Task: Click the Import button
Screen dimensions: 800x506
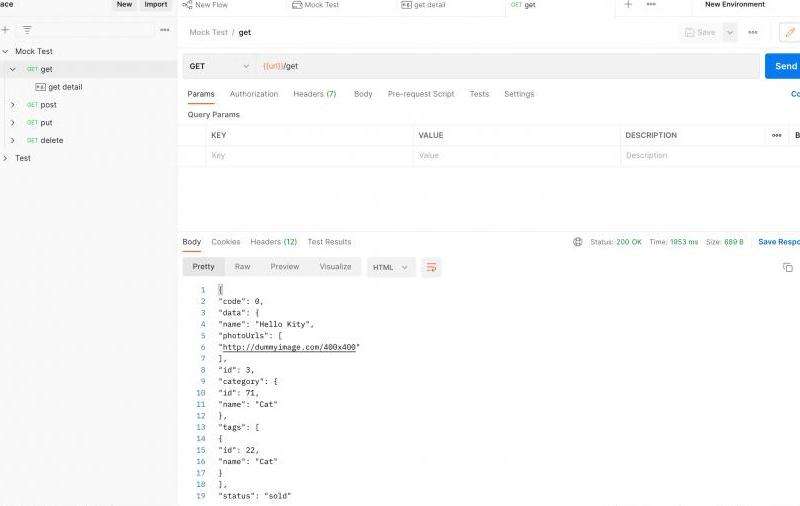Action: tap(155, 5)
